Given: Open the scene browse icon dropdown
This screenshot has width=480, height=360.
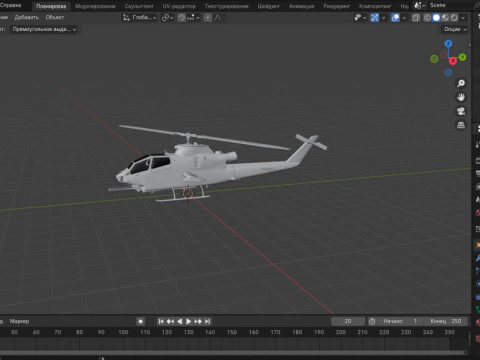Looking at the screenshot, I should tap(420, 5).
